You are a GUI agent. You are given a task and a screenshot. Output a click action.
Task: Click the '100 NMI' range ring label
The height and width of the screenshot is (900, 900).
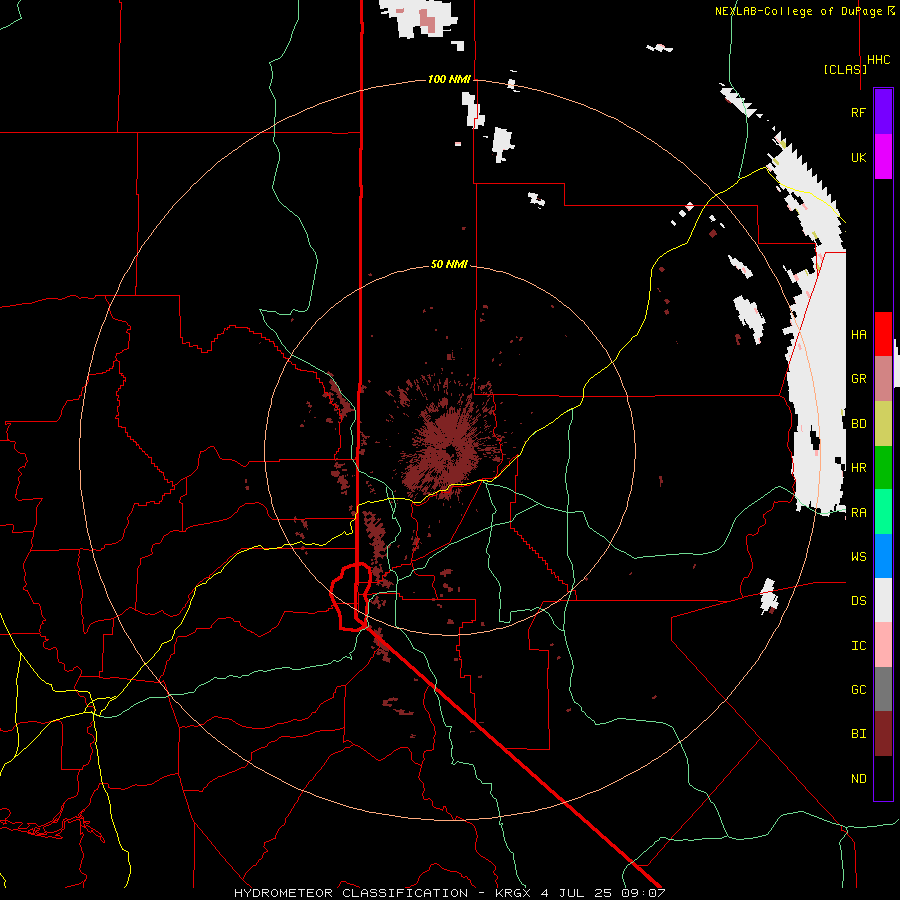[449, 79]
